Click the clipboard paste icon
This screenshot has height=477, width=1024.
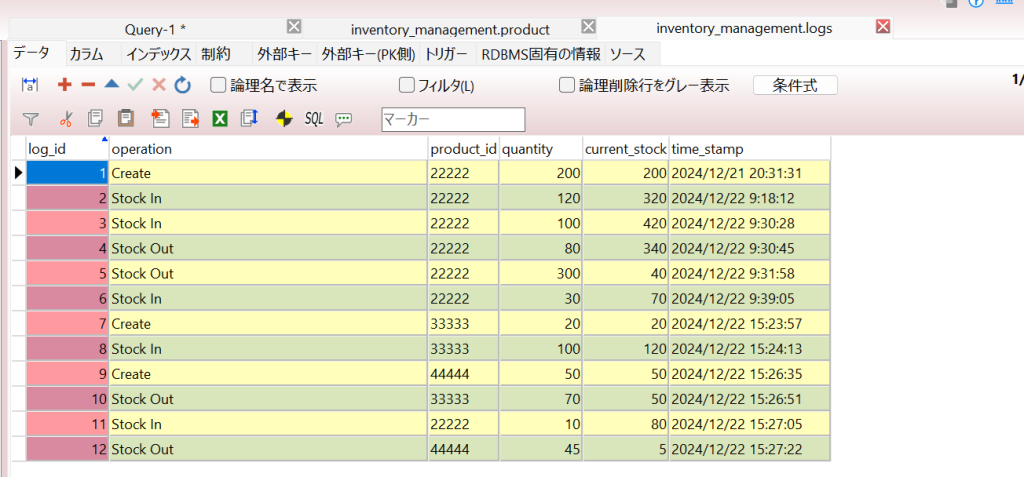(126, 119)
